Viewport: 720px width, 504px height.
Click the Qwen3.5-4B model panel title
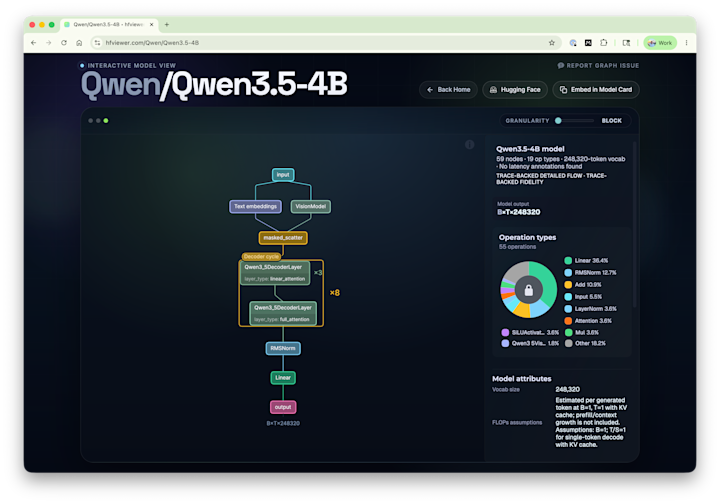pos(530,149)
